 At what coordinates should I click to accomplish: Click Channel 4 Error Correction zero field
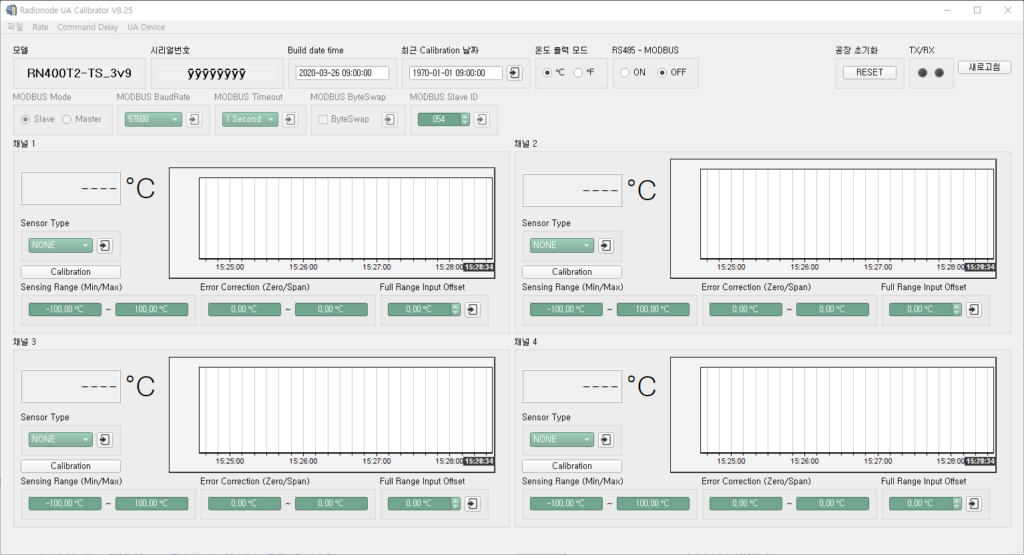[x=746, y=503]
